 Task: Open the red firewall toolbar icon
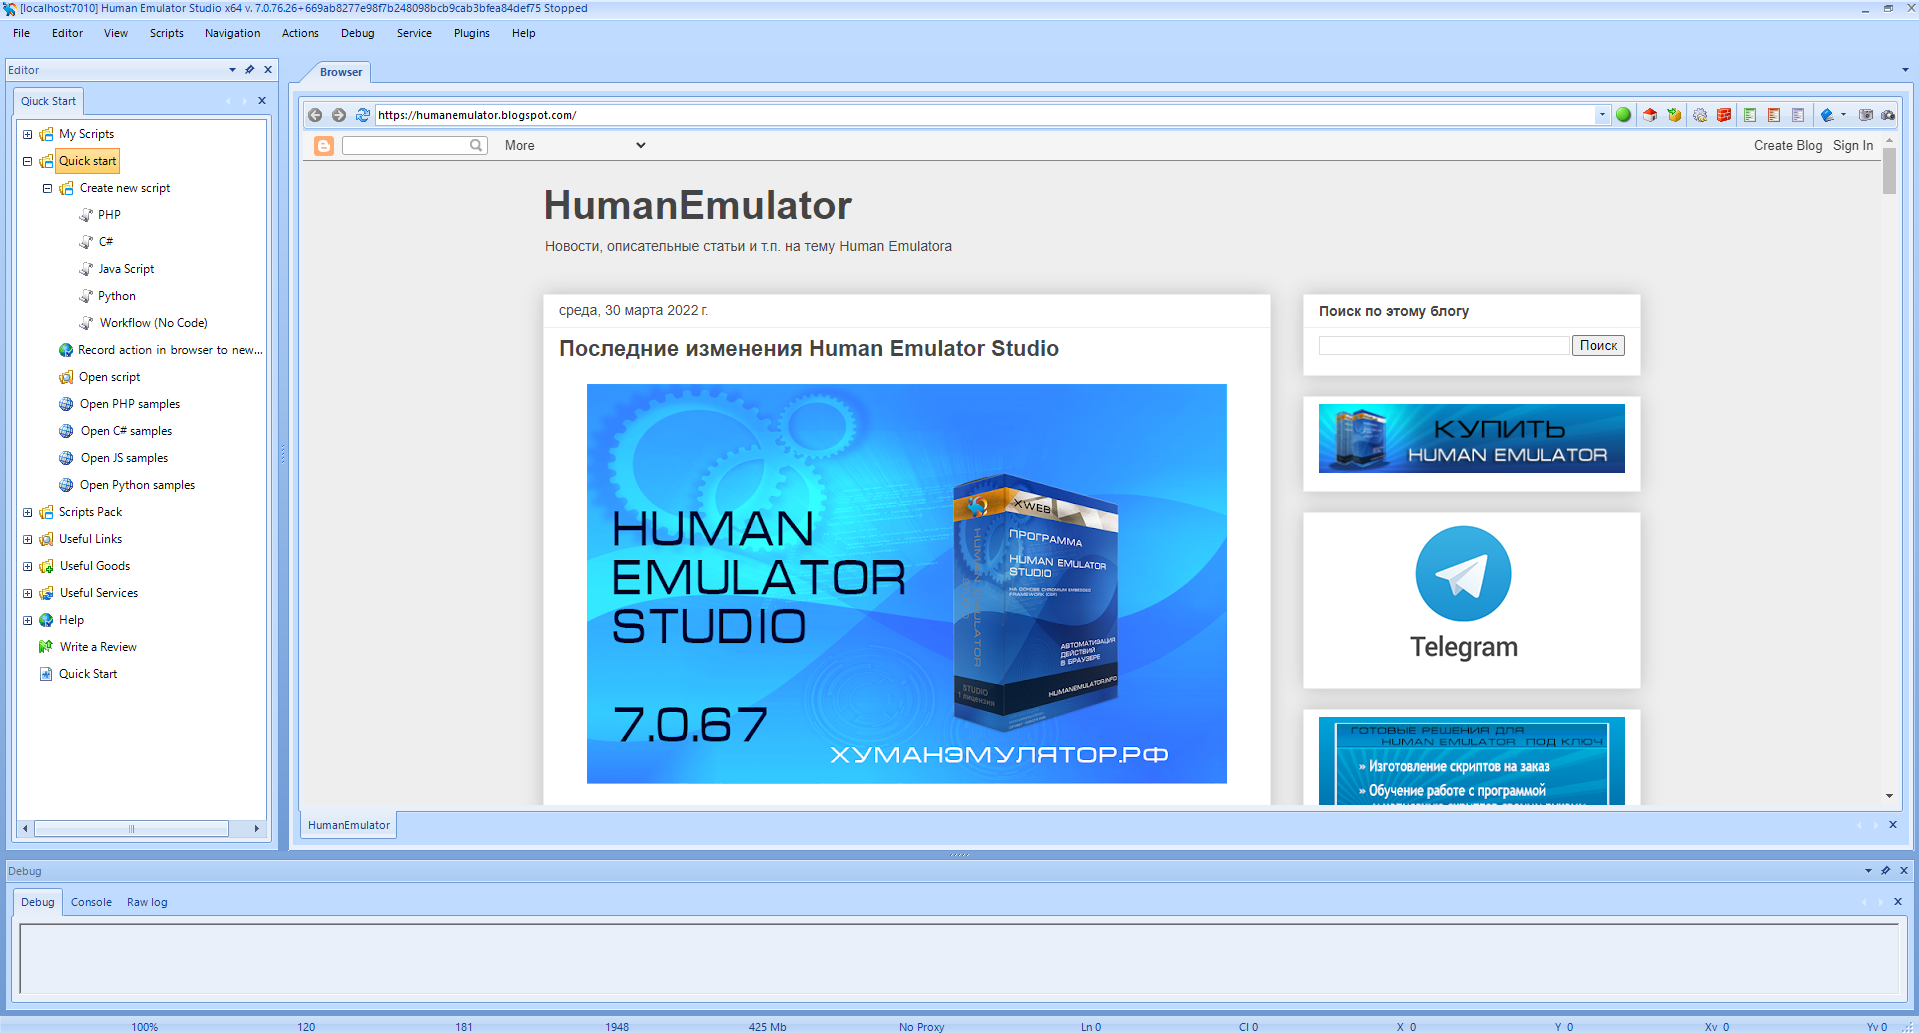tap(1724, 114)
